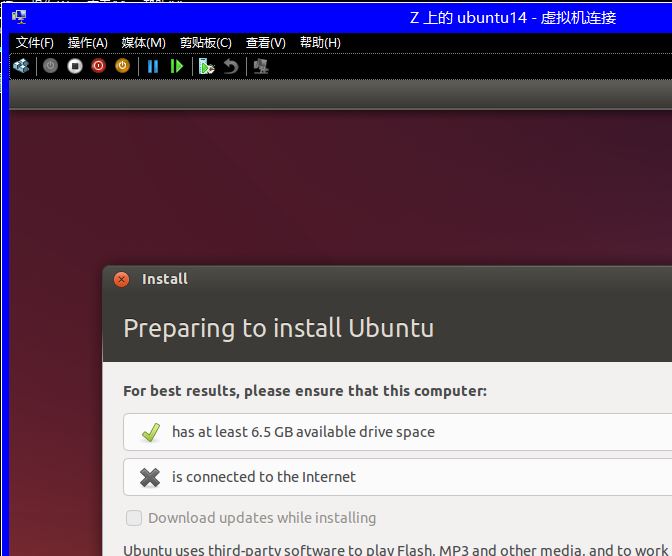Click 'has at least 6.5 GB available drive space'
Screen dimensions: 672x556
(303, 432)
